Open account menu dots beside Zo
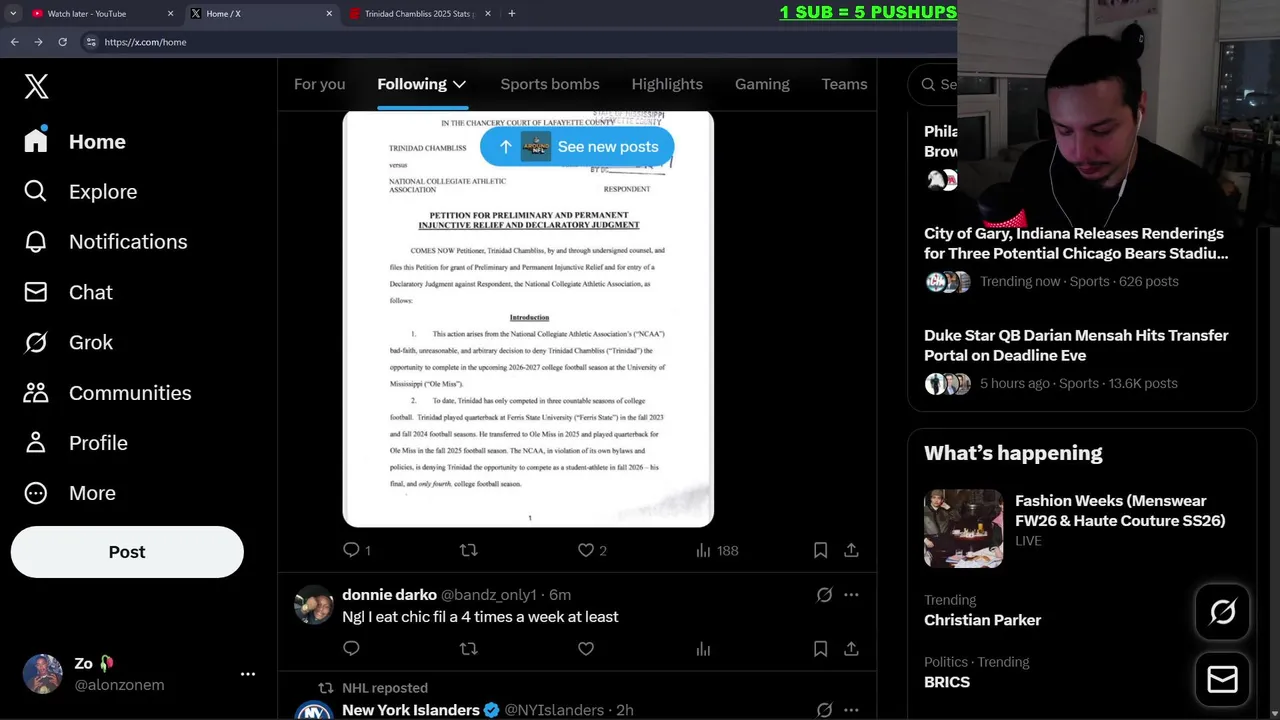 (x=248, y=674)
